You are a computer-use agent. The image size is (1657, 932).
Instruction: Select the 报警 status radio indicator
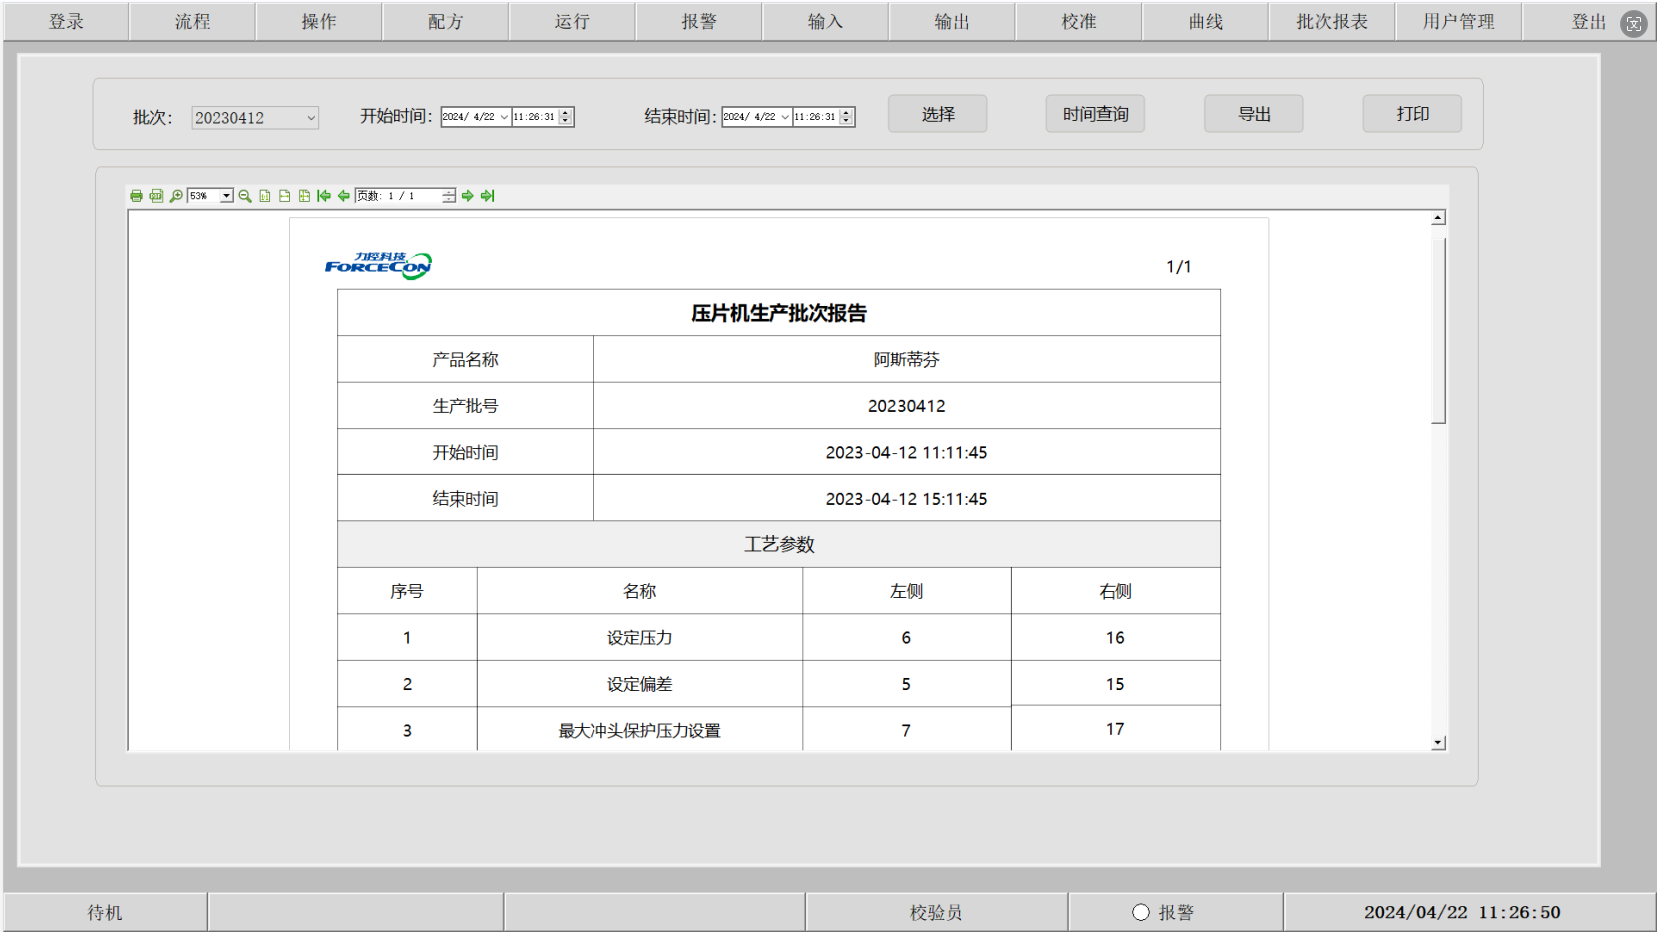point(1141,912)
